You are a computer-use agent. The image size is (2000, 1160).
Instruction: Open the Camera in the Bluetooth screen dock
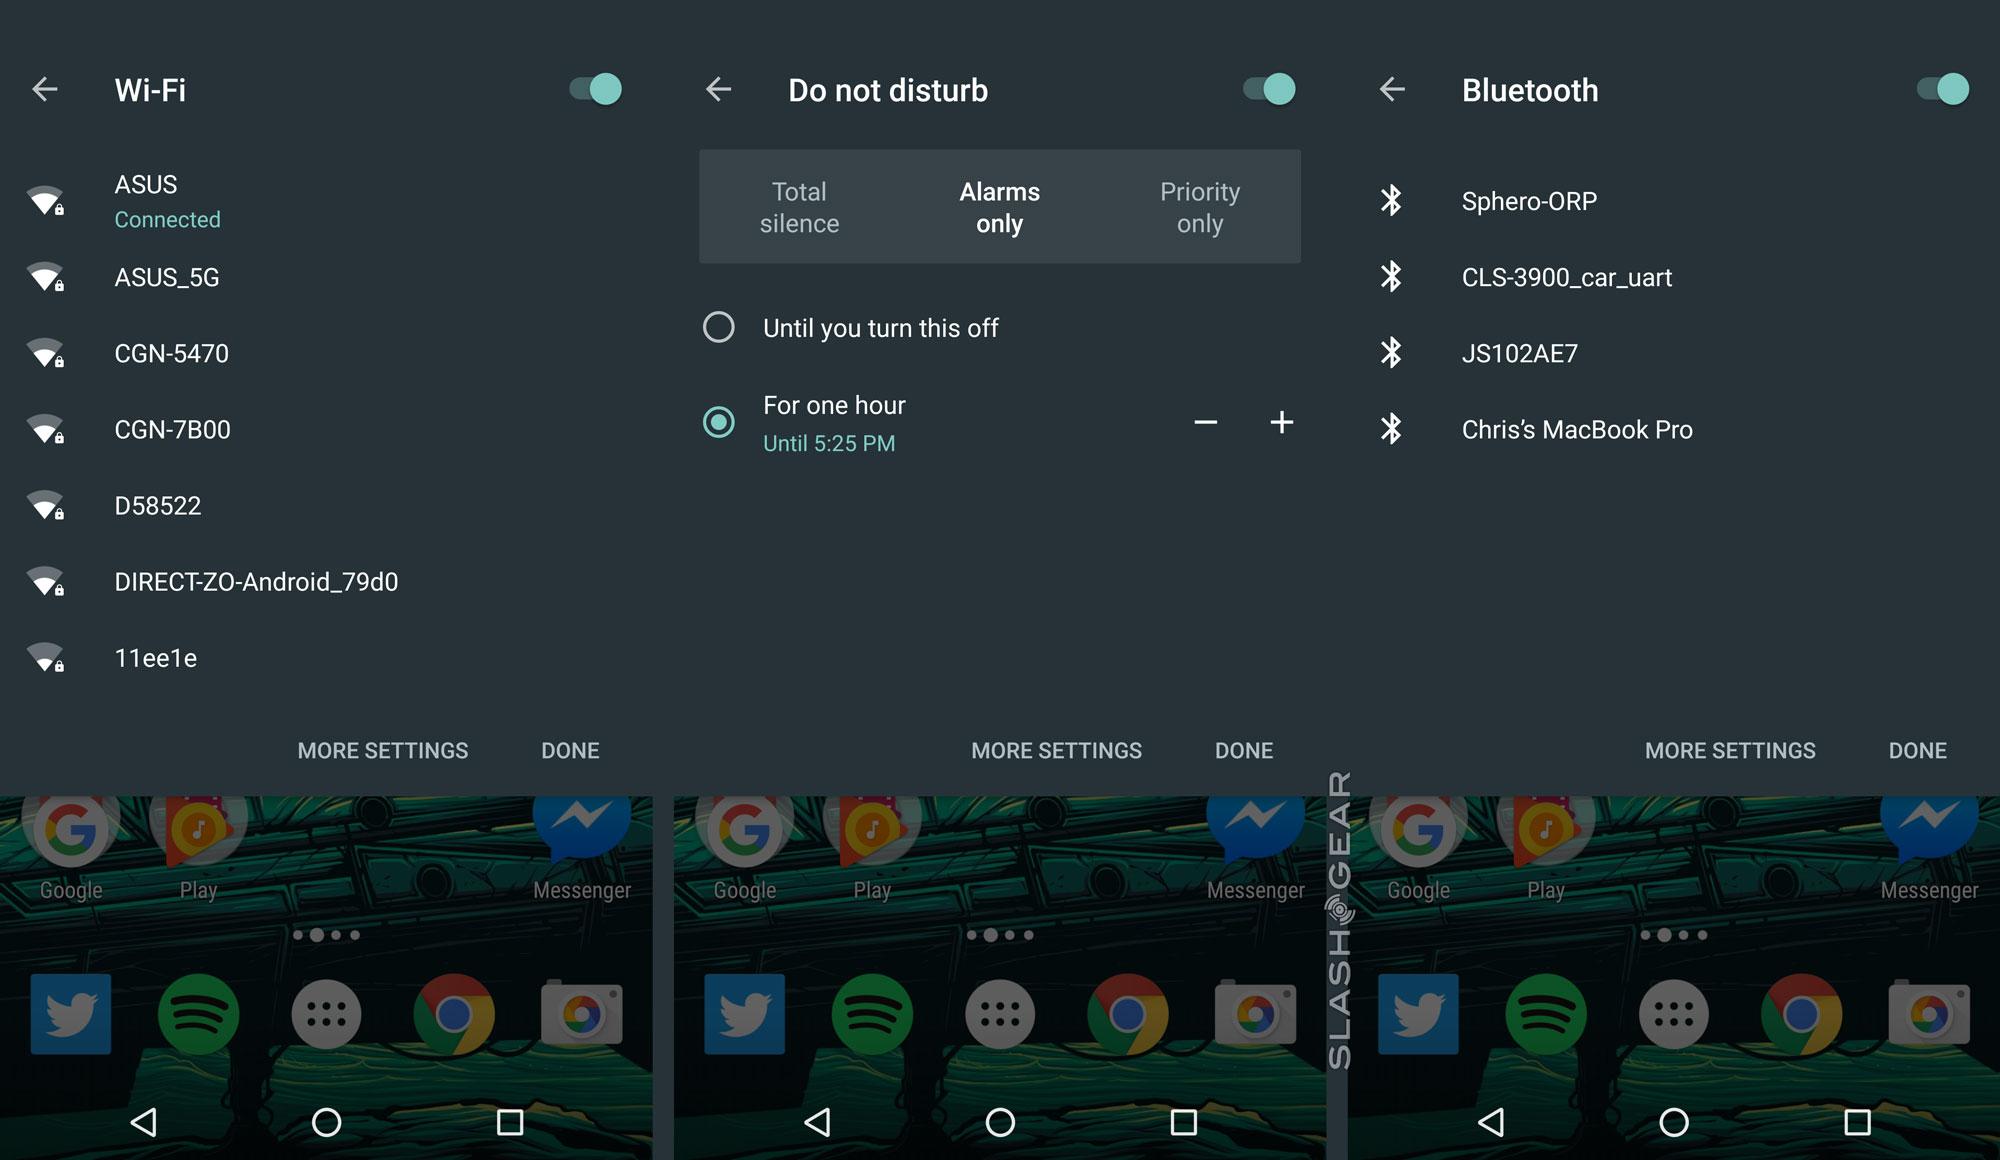(x=1929, y=1013)
